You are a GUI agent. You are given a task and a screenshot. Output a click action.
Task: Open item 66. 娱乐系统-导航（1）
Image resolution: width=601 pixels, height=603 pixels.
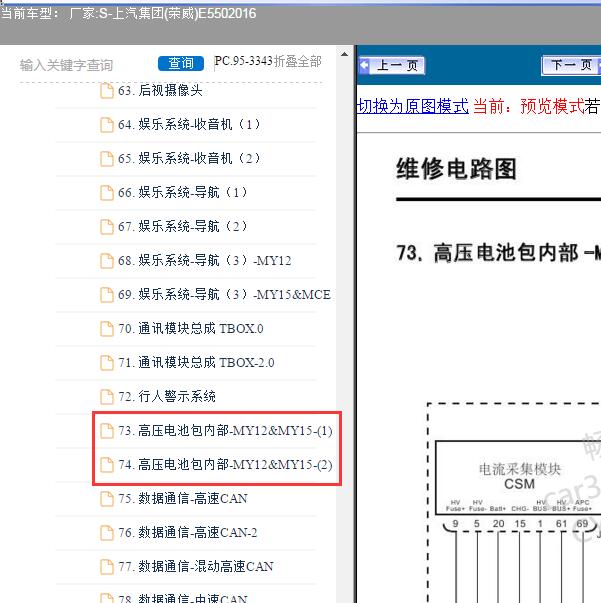click(183, 192)
